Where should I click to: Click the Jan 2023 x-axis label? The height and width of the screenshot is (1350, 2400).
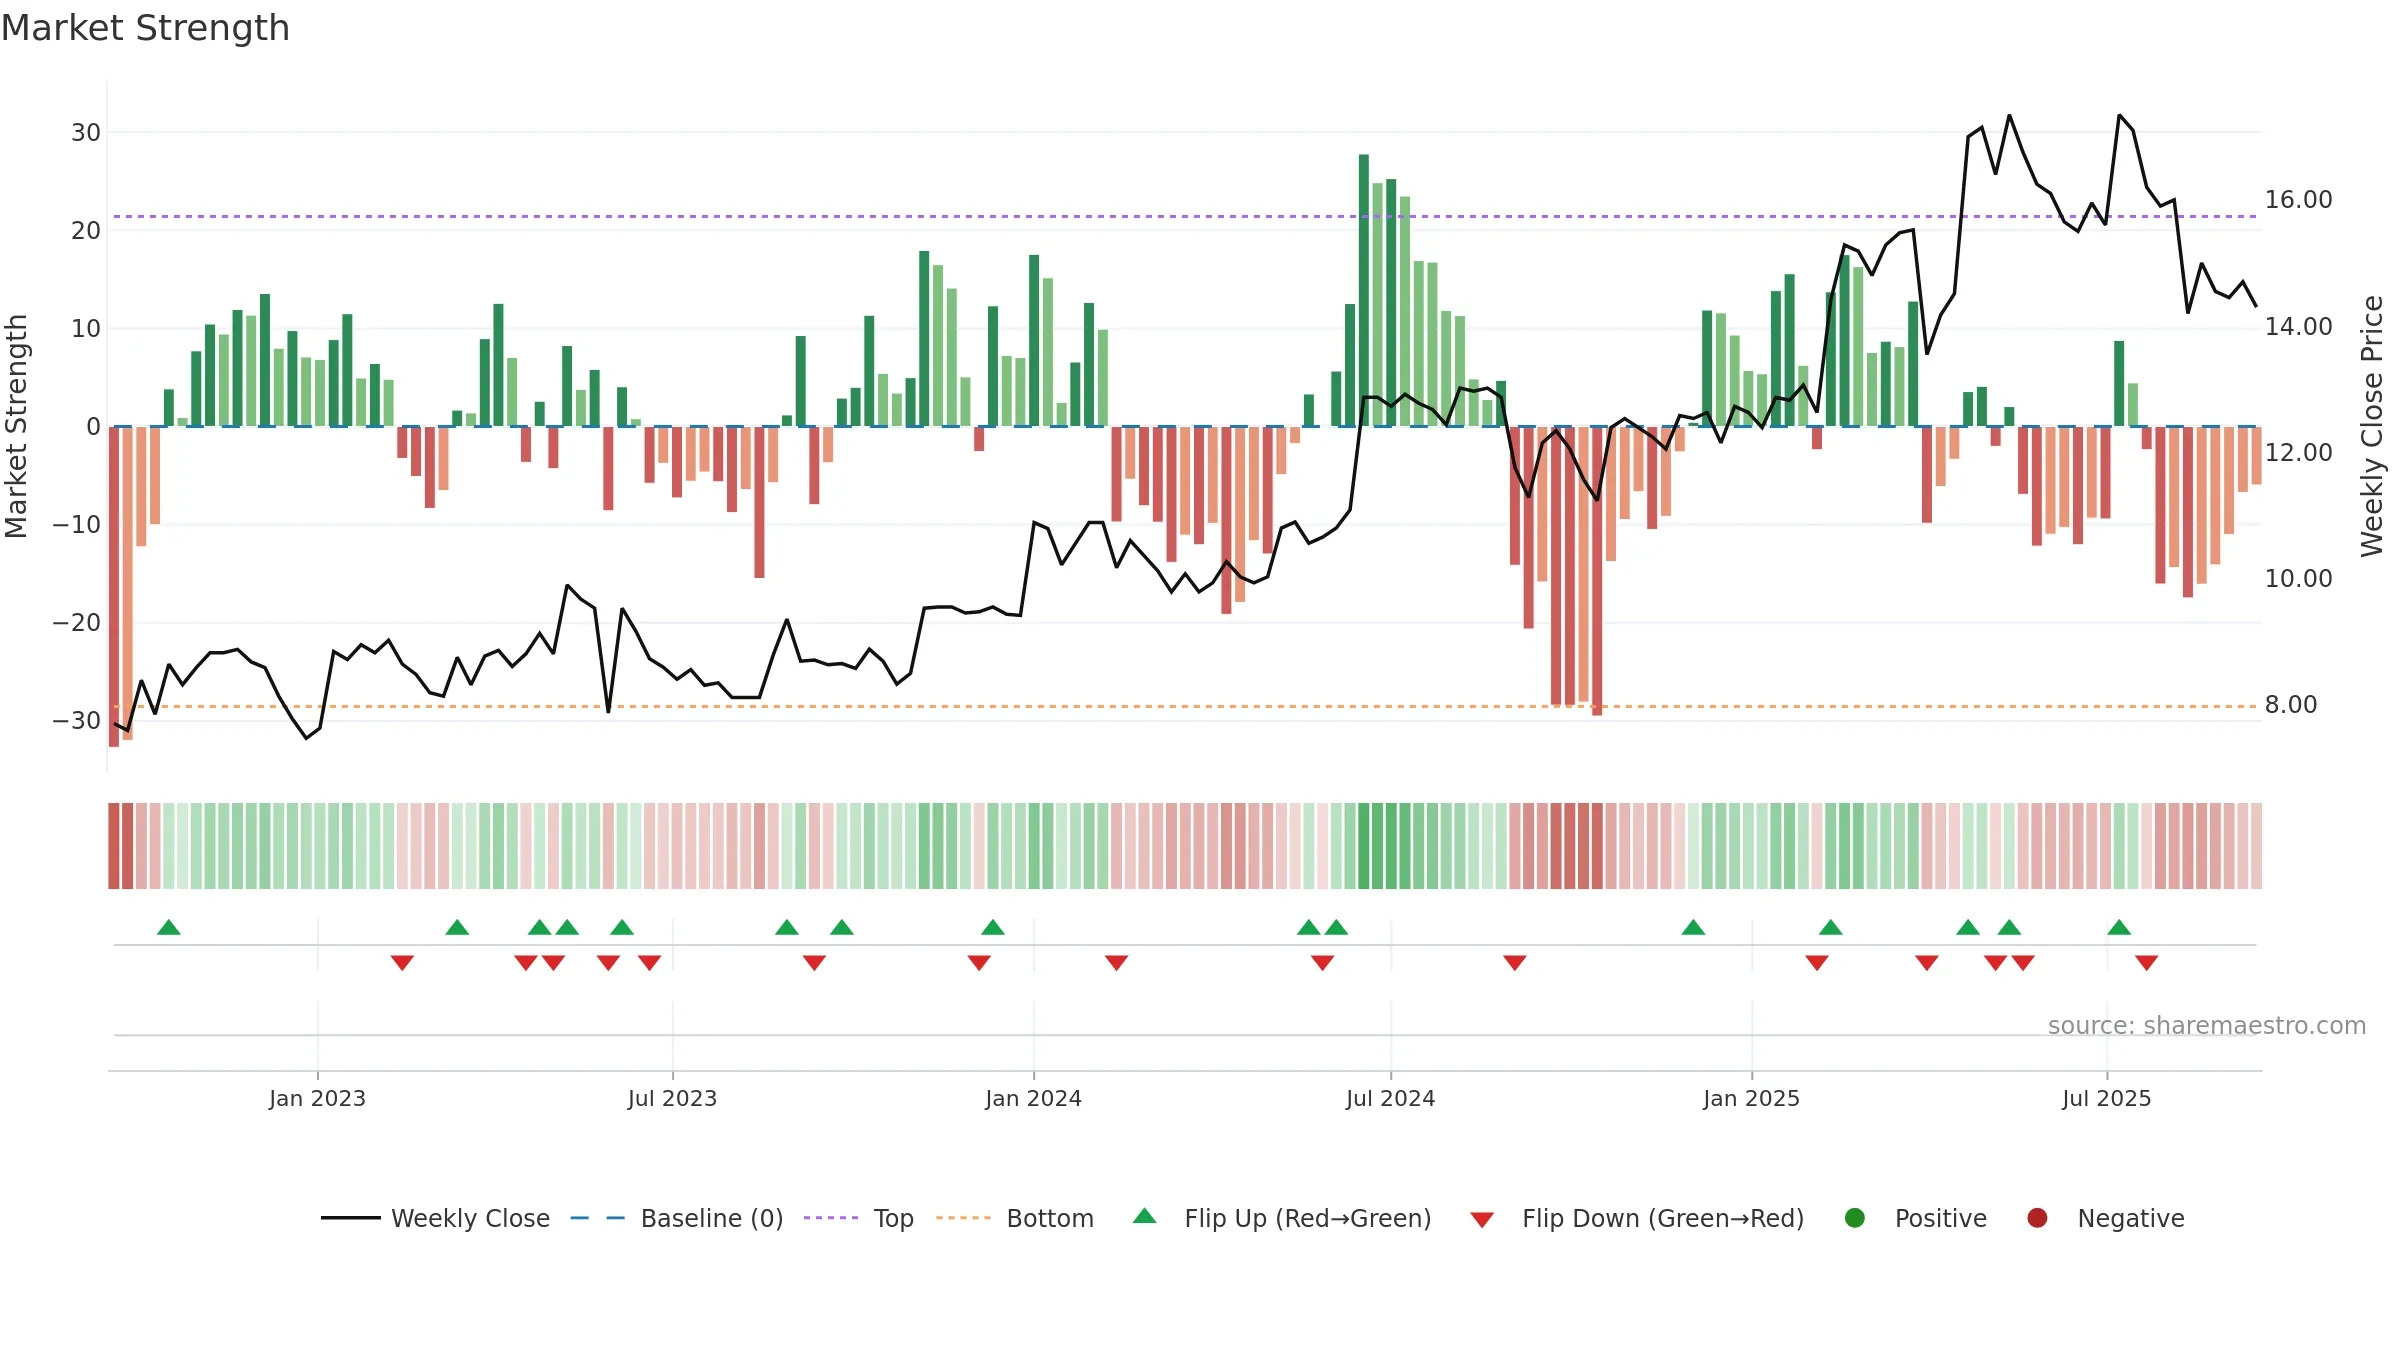pos(317,1098)
